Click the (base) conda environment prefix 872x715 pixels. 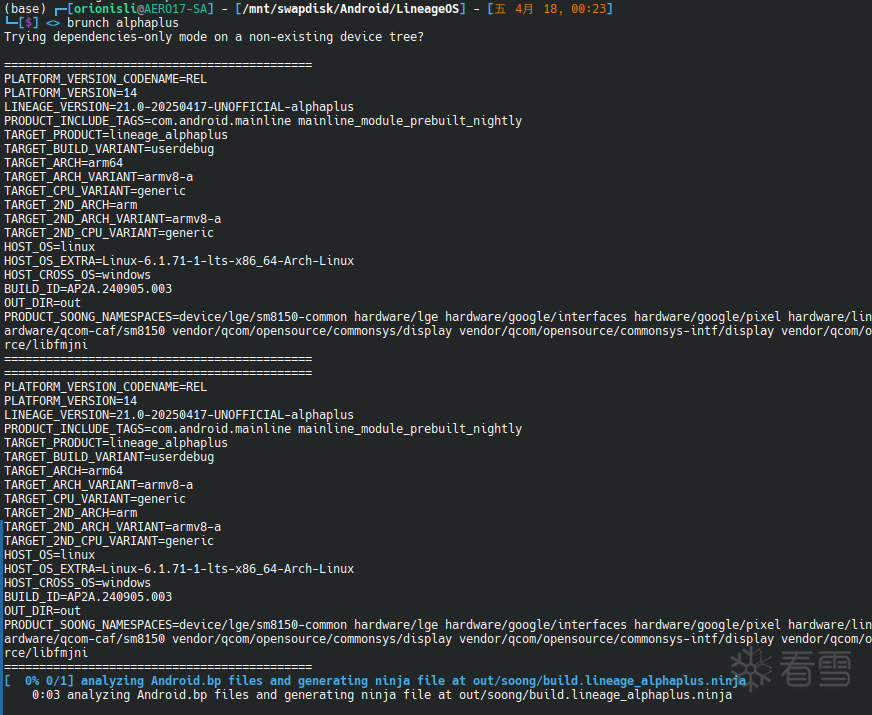25,9
